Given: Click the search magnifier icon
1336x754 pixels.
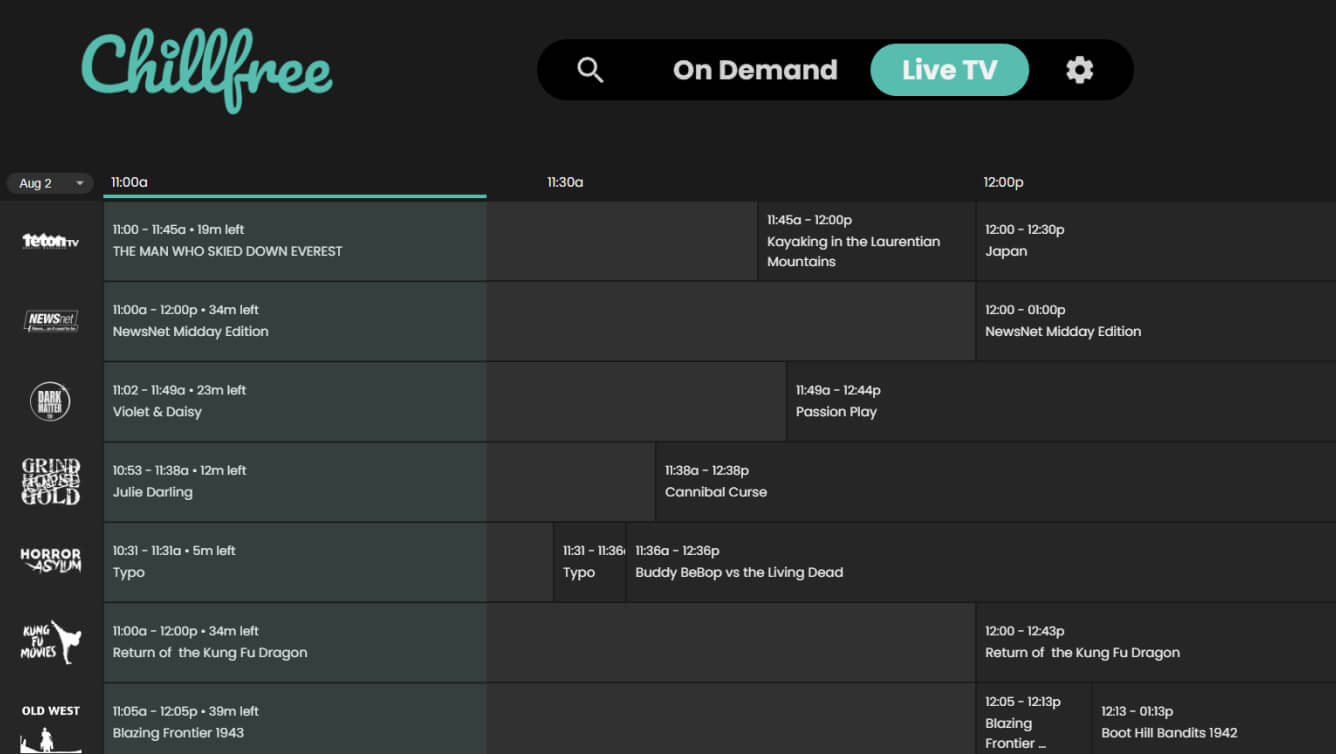Looking at the screenshot, I should tap(590, 70).
